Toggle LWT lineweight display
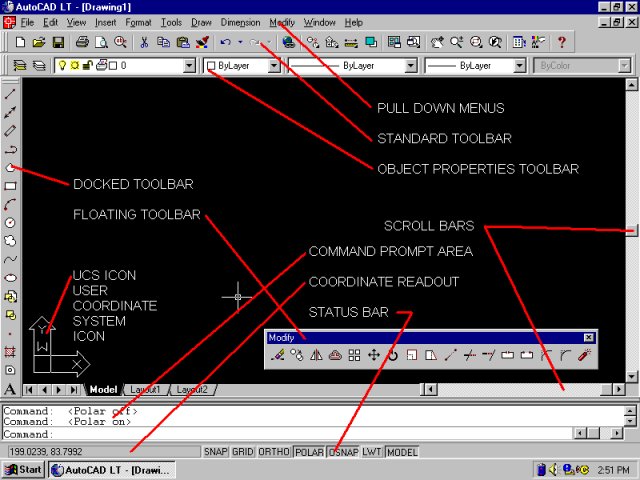This screenshot has height=480, width=640. pyautogui.click(x=372, y=452)
